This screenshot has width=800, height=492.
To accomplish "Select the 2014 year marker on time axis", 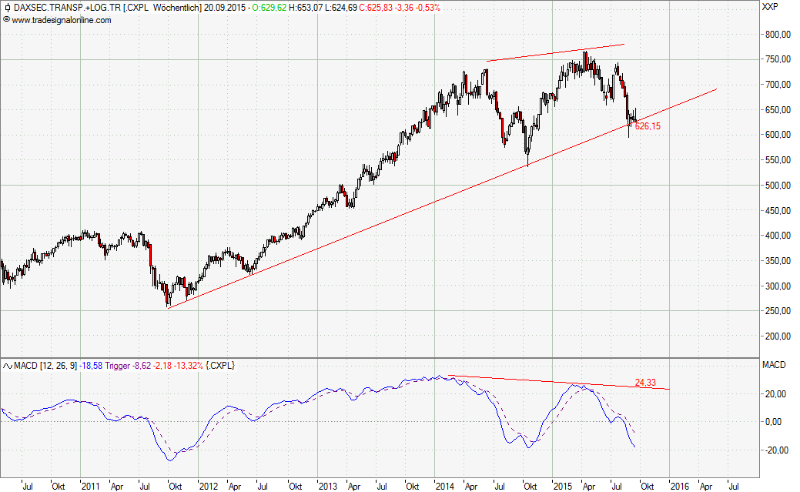I will click(445, 483).
